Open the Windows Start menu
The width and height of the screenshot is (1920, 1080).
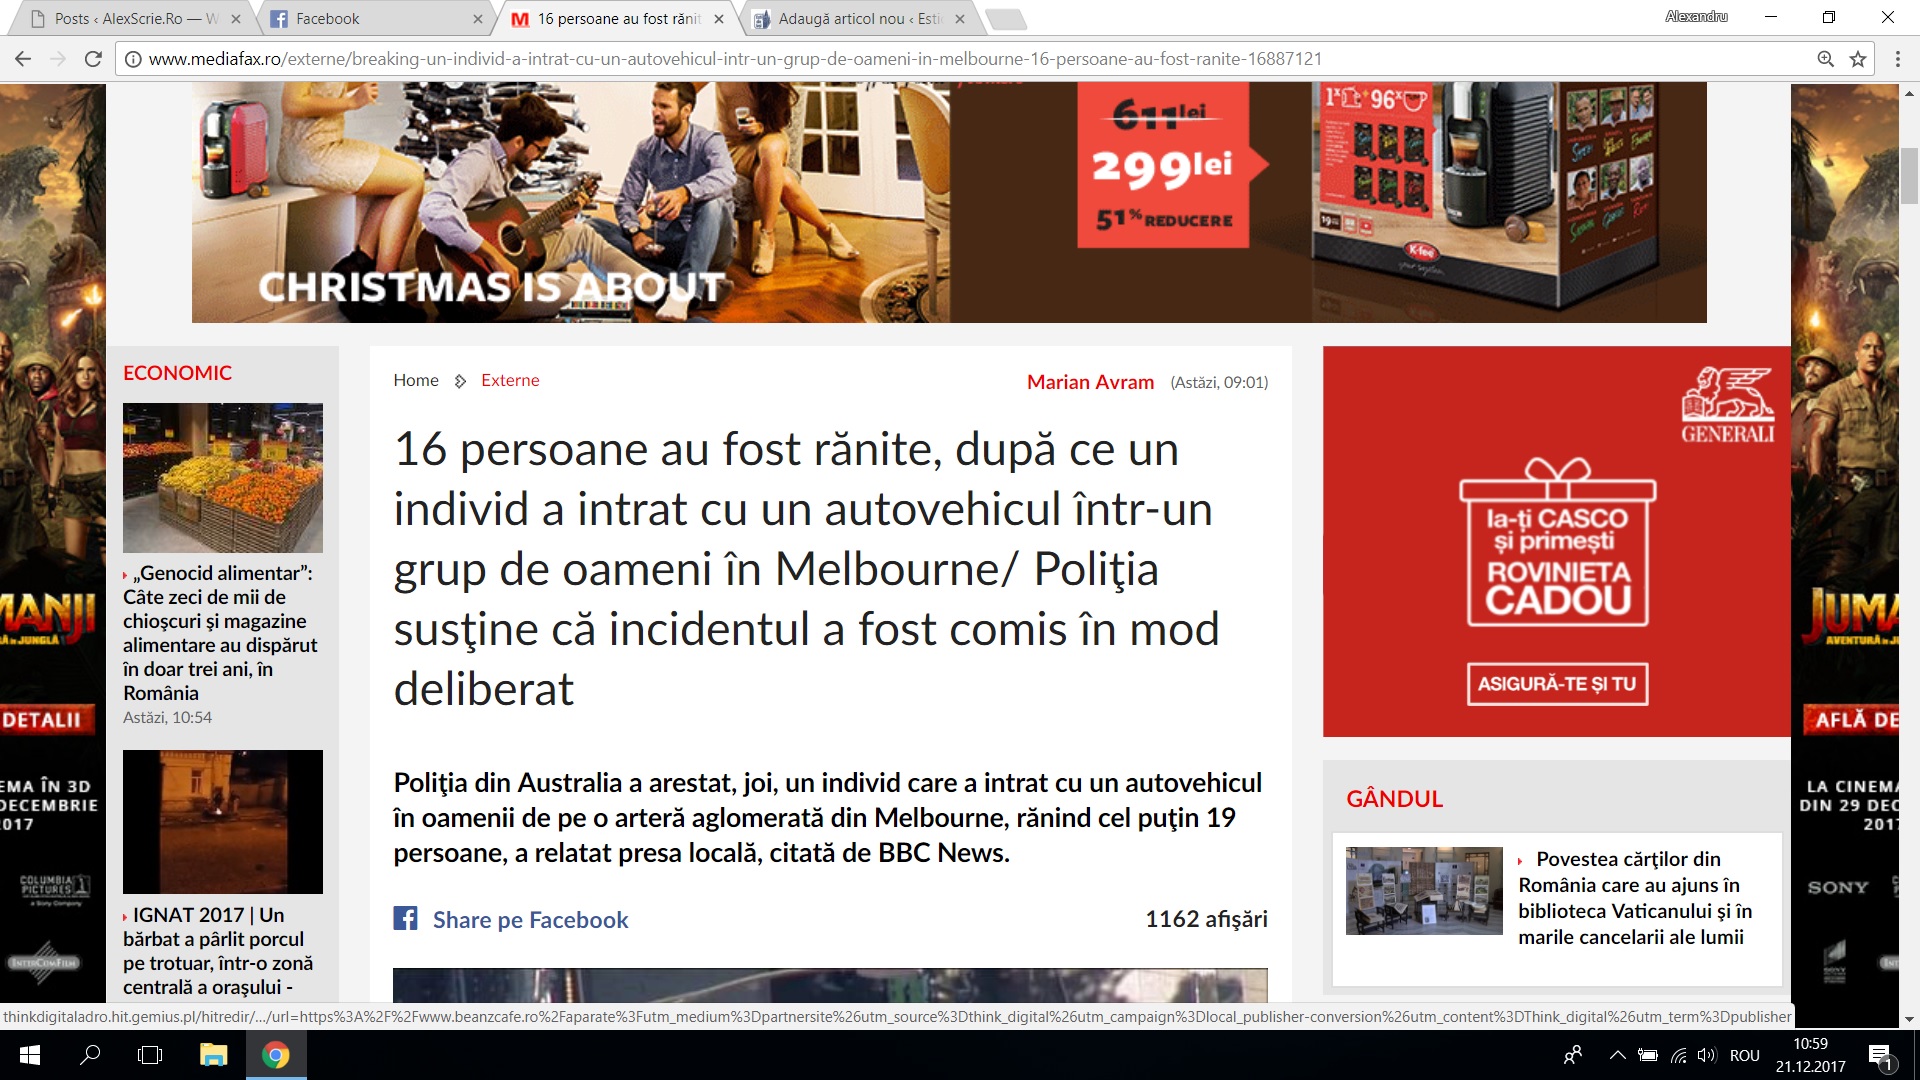[29, 1055]
